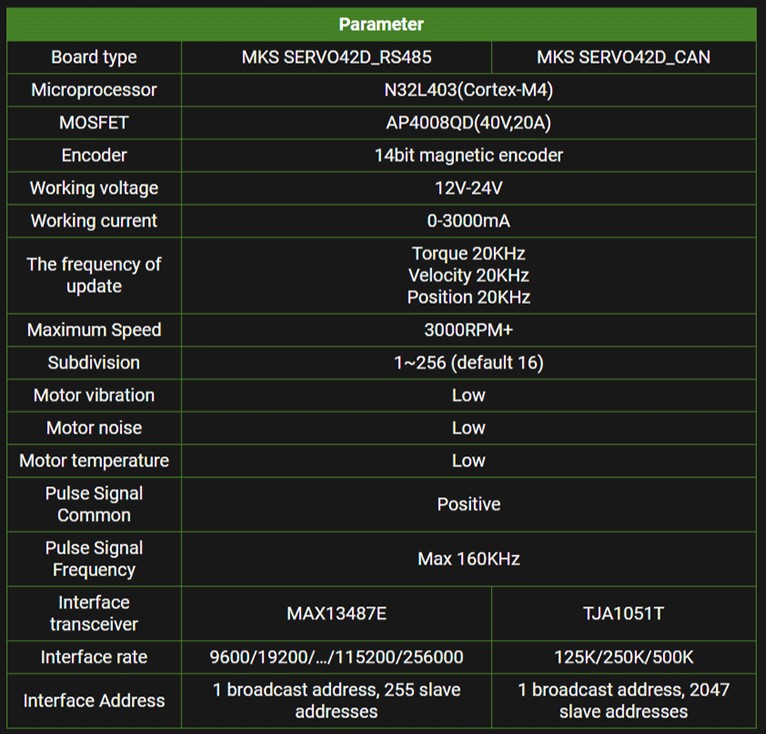Select the 'Board type' label cell
Screen dimensions: 766x734
pos(94,57)
